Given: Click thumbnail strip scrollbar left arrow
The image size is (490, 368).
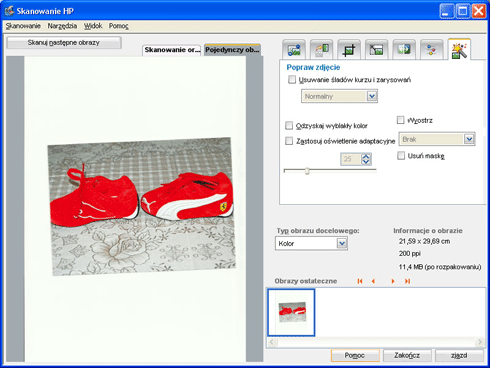Looking at the screenshot, I should 272,342.
